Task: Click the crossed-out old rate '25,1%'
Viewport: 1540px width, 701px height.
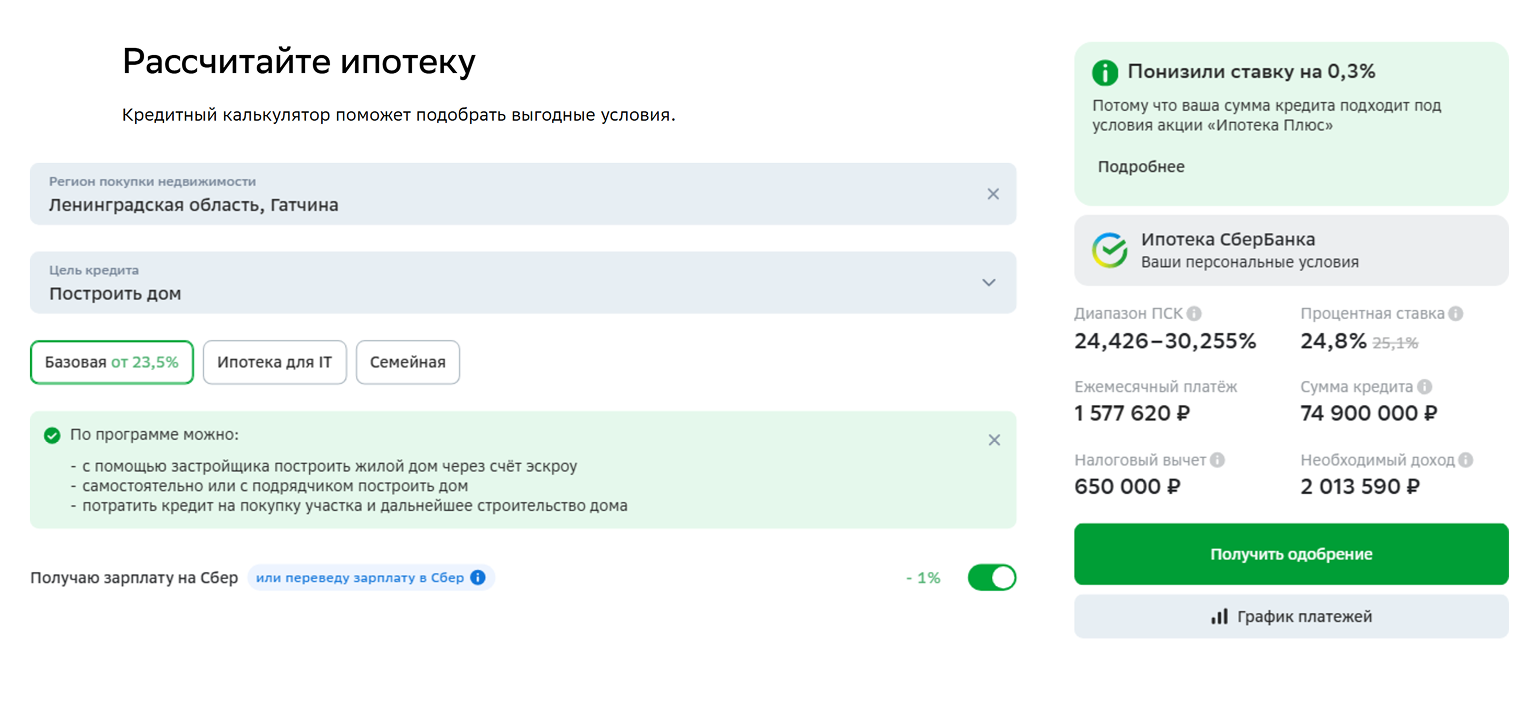Action: pos(1396,342)
